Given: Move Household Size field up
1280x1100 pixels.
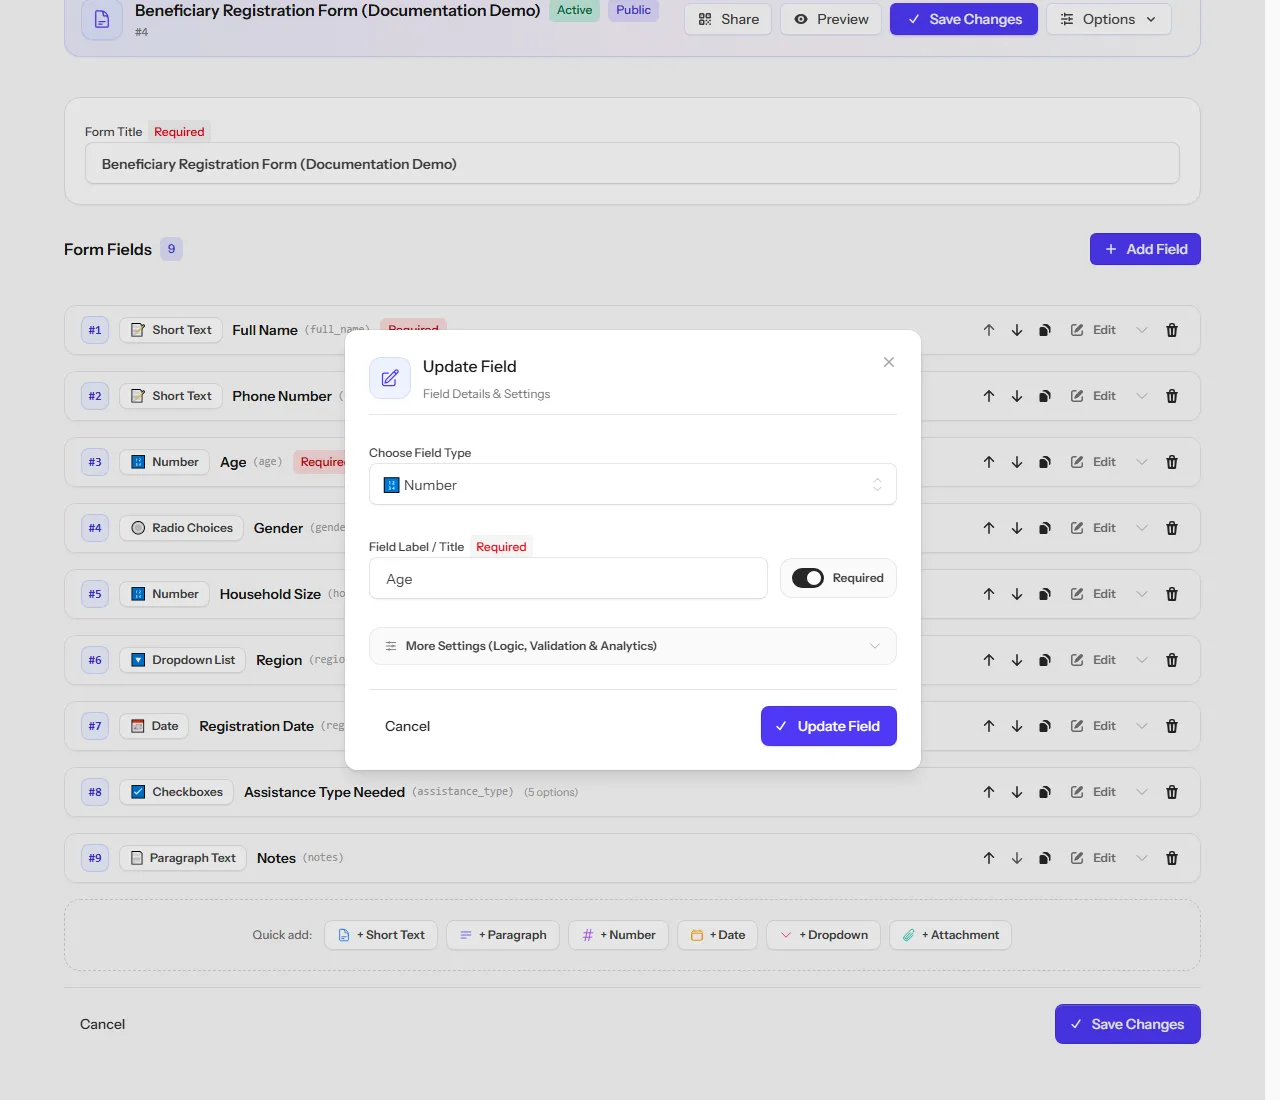Looking at the screenshot, I should point(989,594).
